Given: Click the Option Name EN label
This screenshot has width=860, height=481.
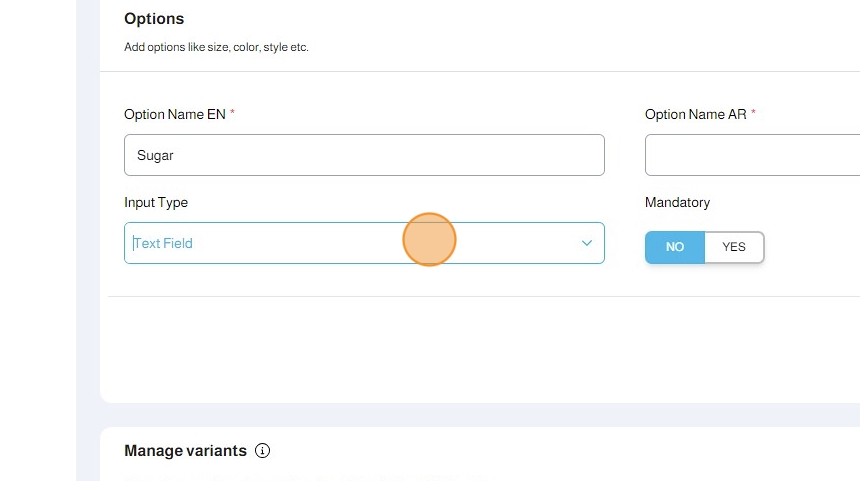Looking at the screenshot, I should tap(174, 114).
